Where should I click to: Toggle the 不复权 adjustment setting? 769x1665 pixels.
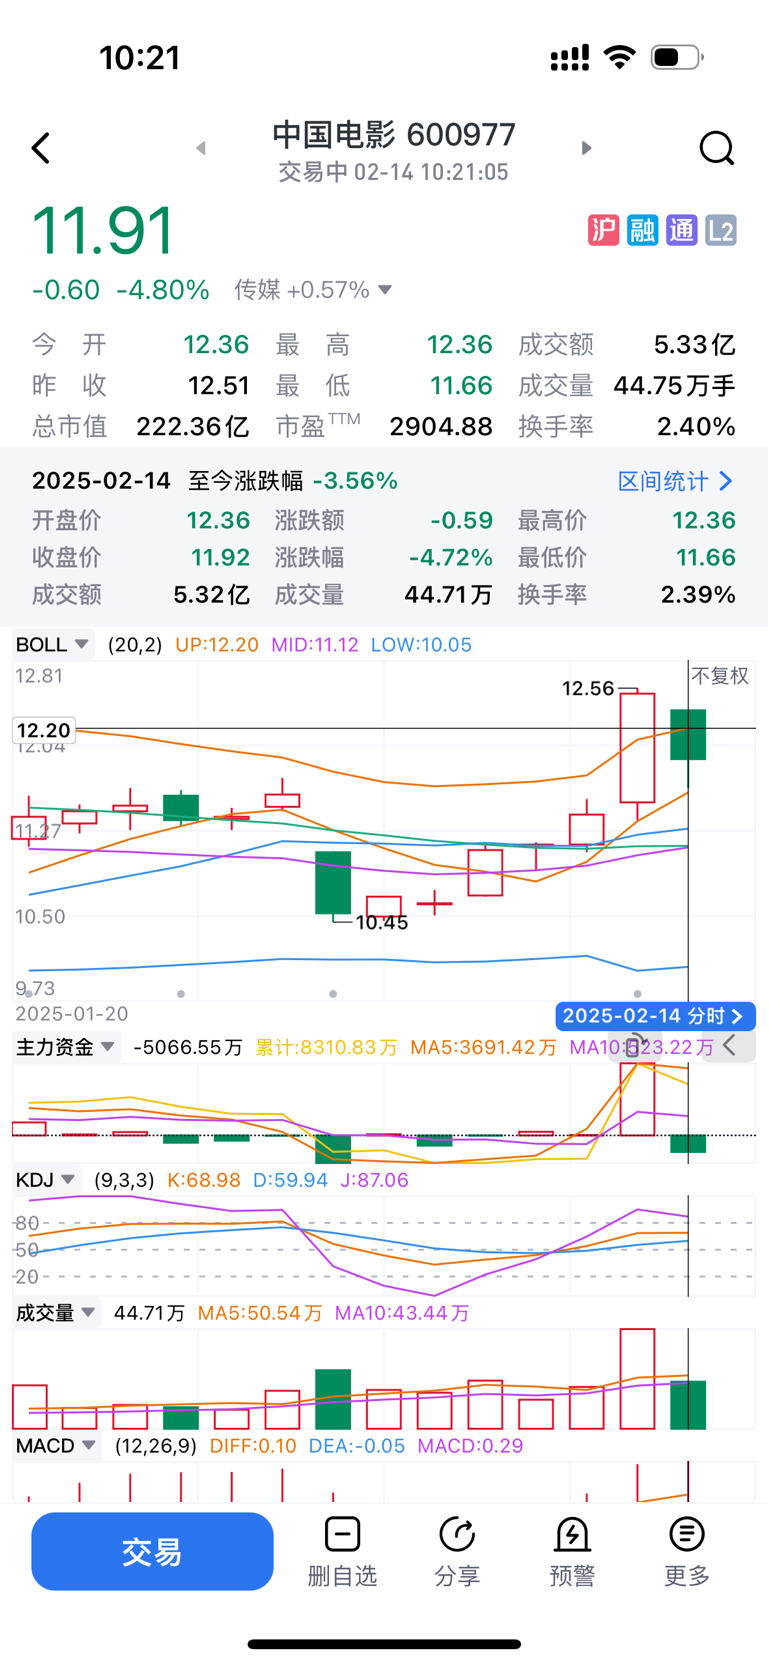click(720, 676)
